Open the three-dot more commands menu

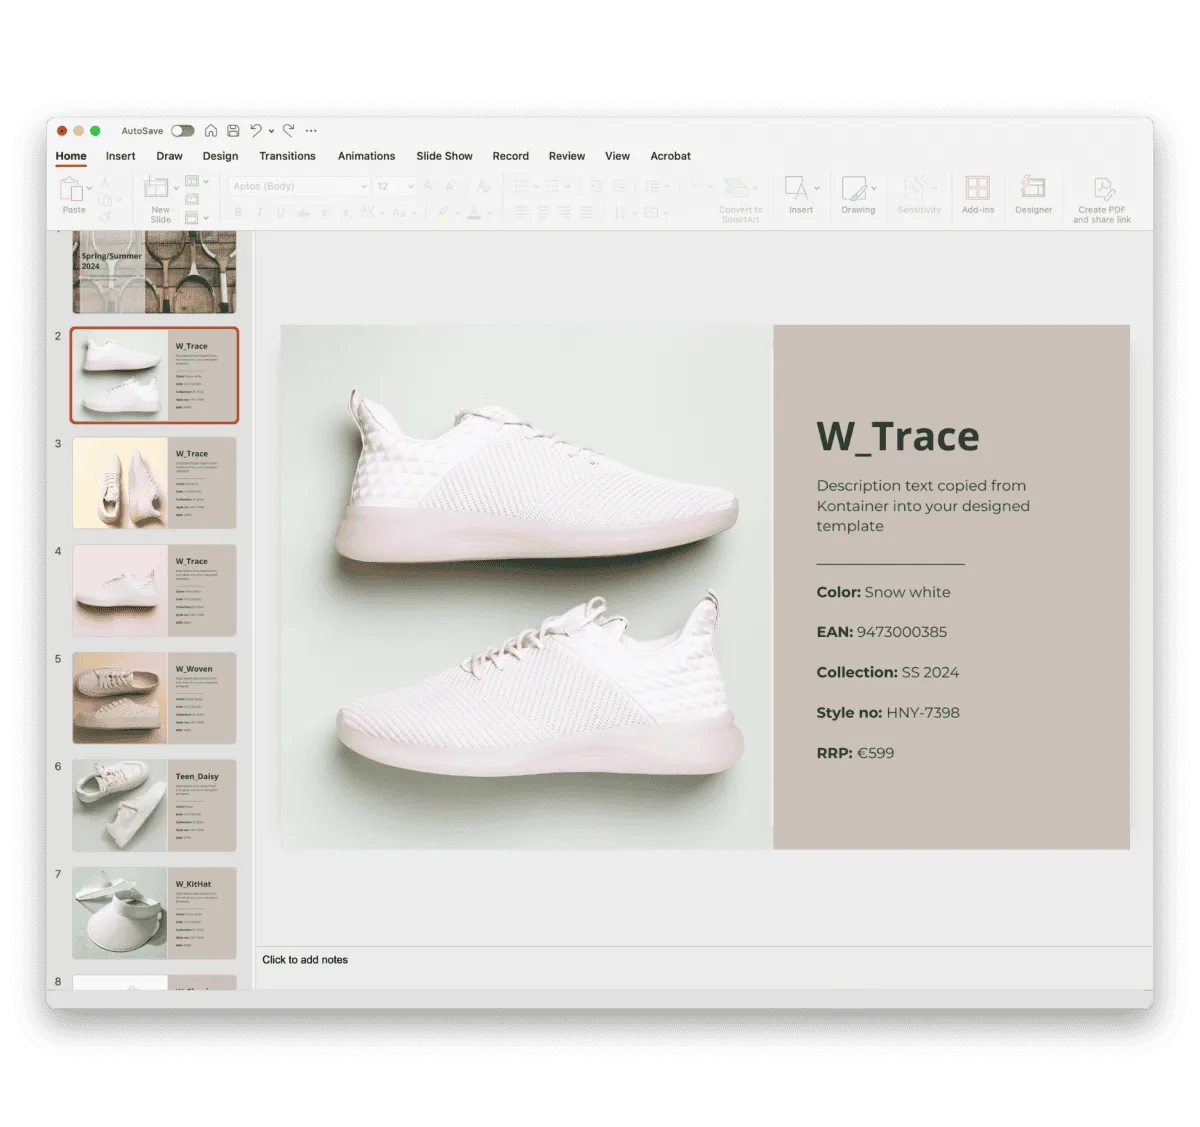click(311, 130)
